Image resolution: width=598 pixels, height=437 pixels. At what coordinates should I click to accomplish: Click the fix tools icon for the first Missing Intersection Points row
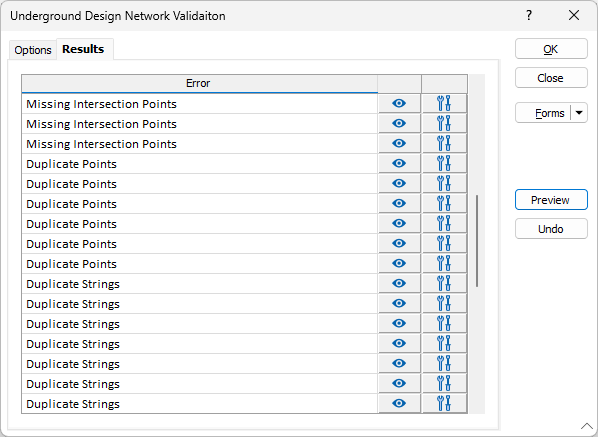click(x=444, y=104)
